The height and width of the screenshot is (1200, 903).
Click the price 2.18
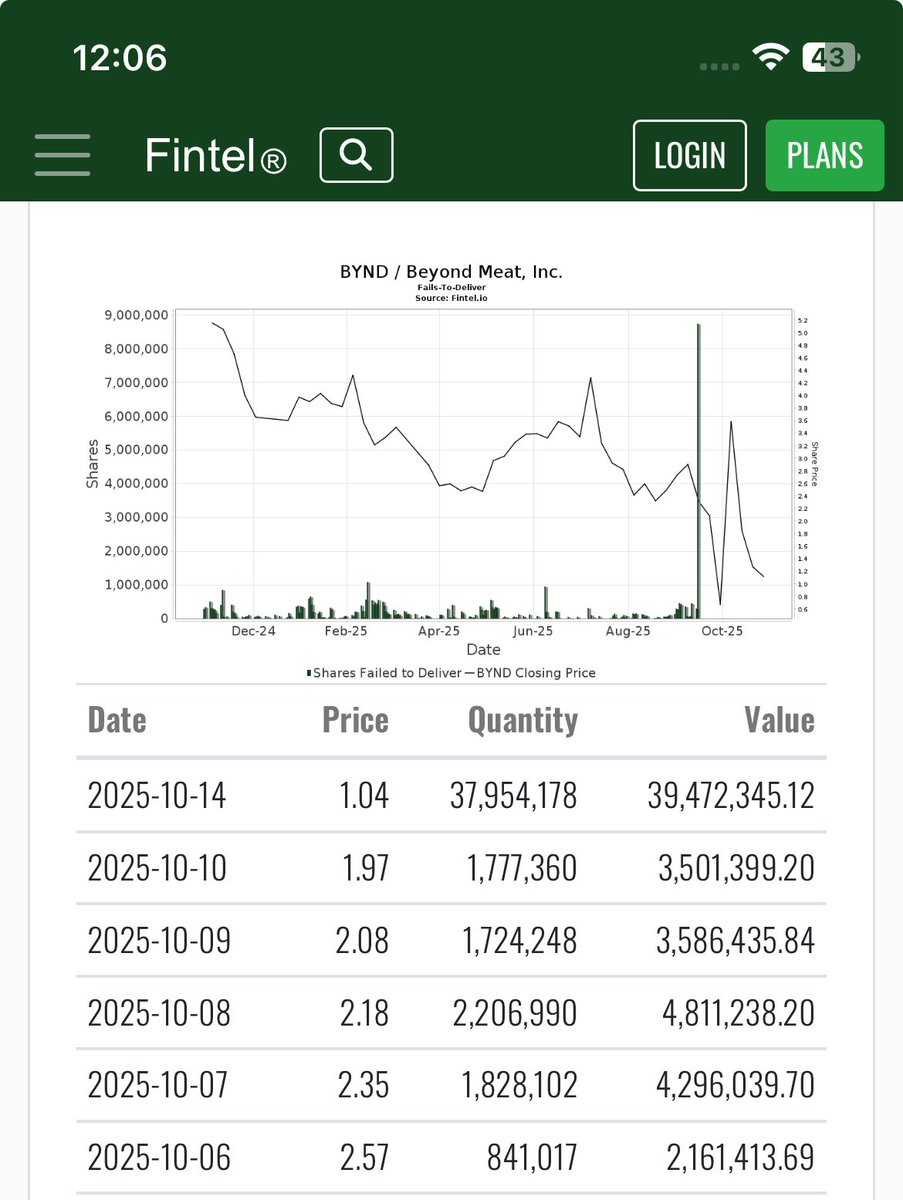(362, 1013)
